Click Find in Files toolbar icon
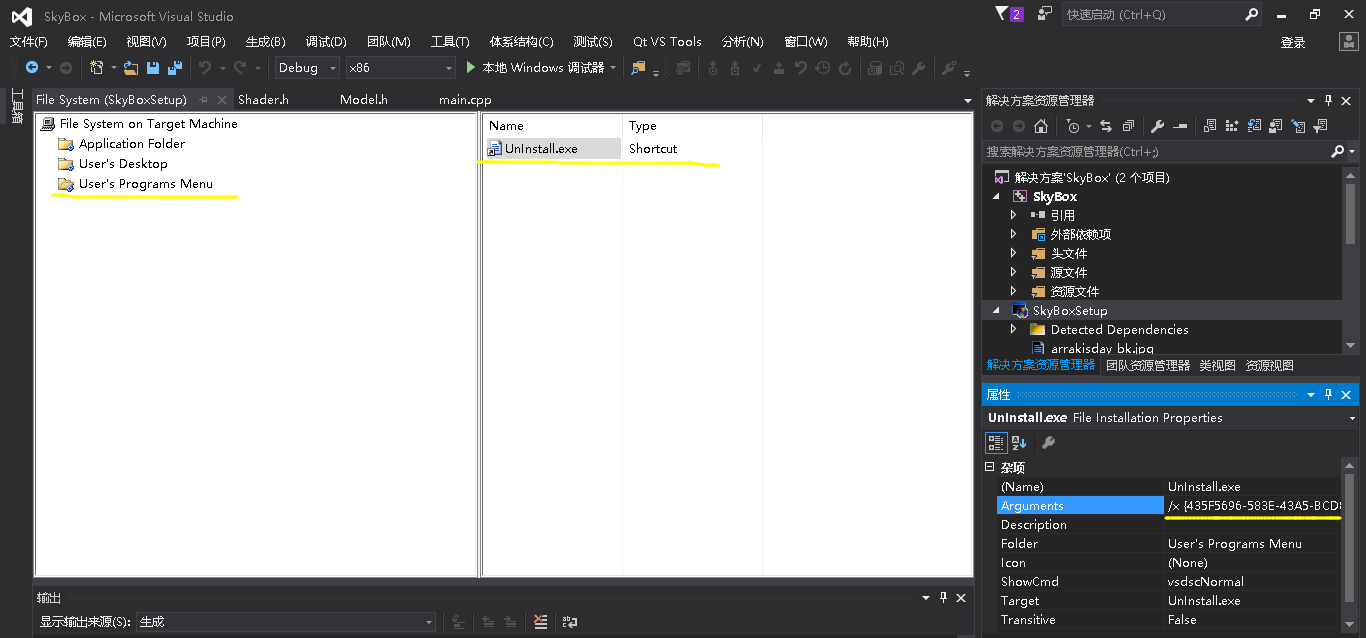1366x638 pixels. click(x=638, y=68)
